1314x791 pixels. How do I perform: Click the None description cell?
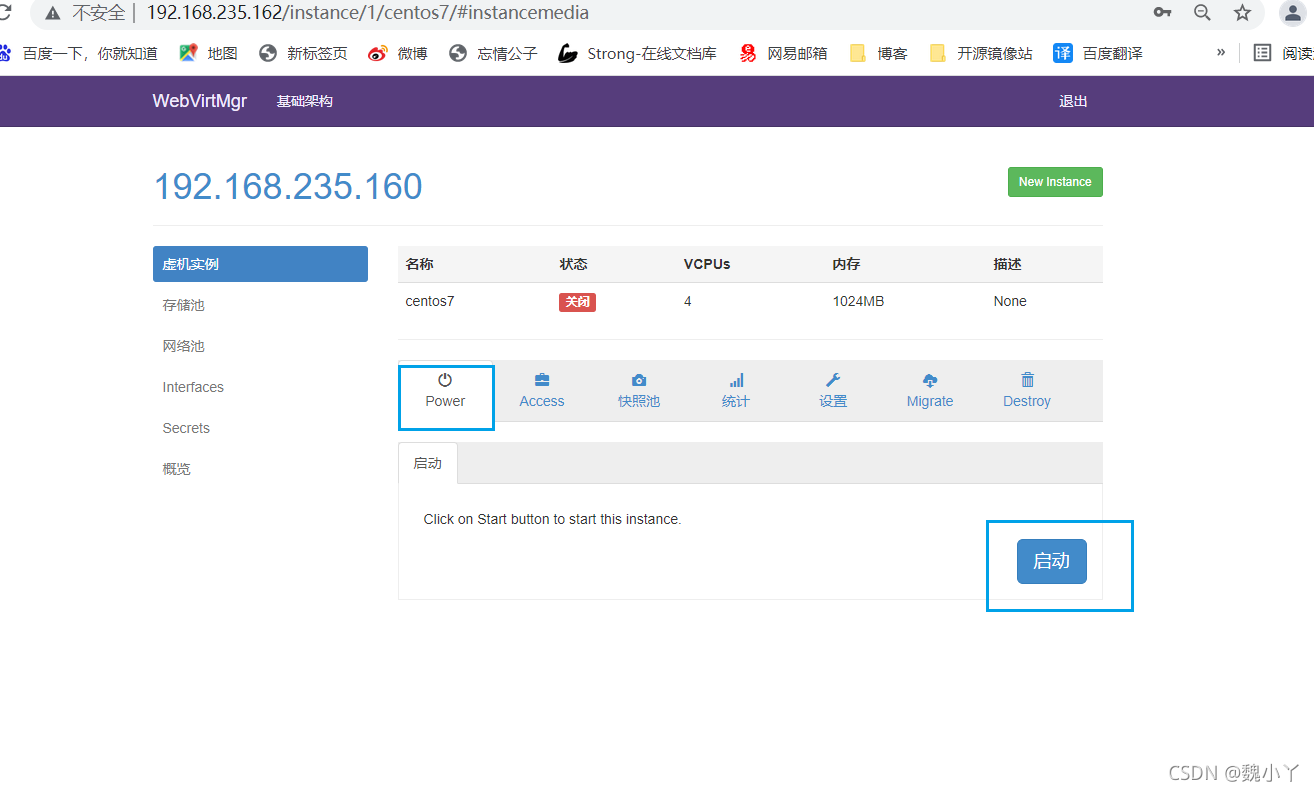tap(1010, 301)
